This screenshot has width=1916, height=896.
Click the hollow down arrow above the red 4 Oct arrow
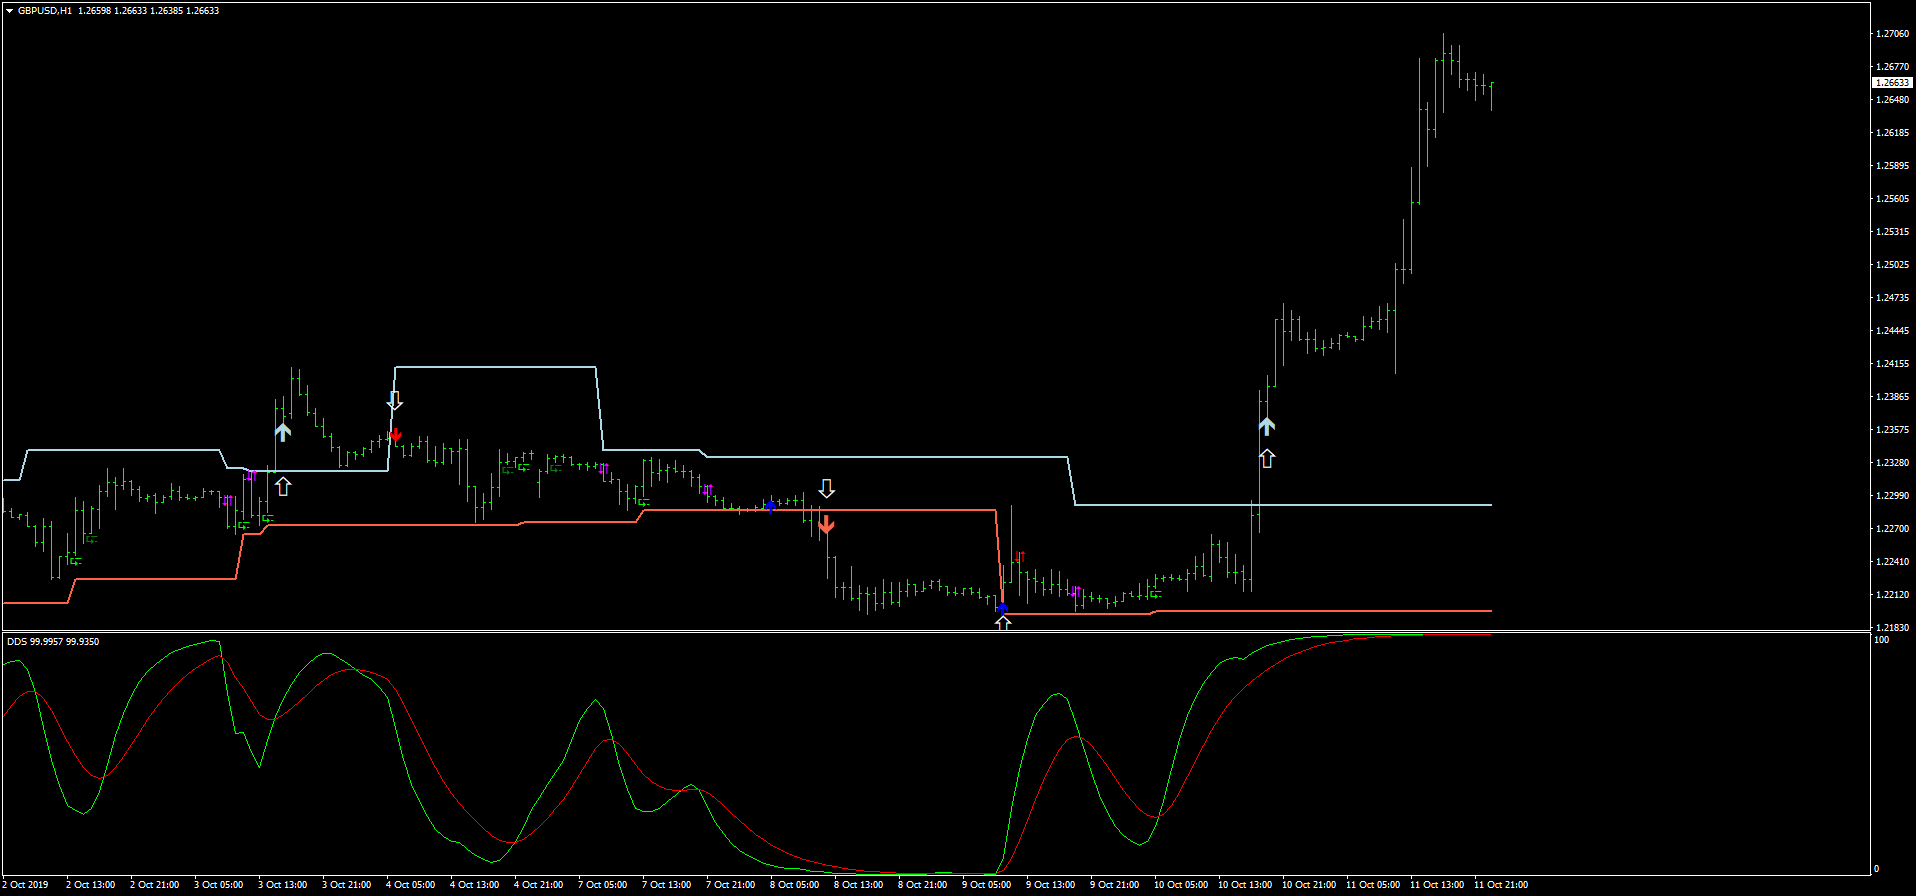395,401
